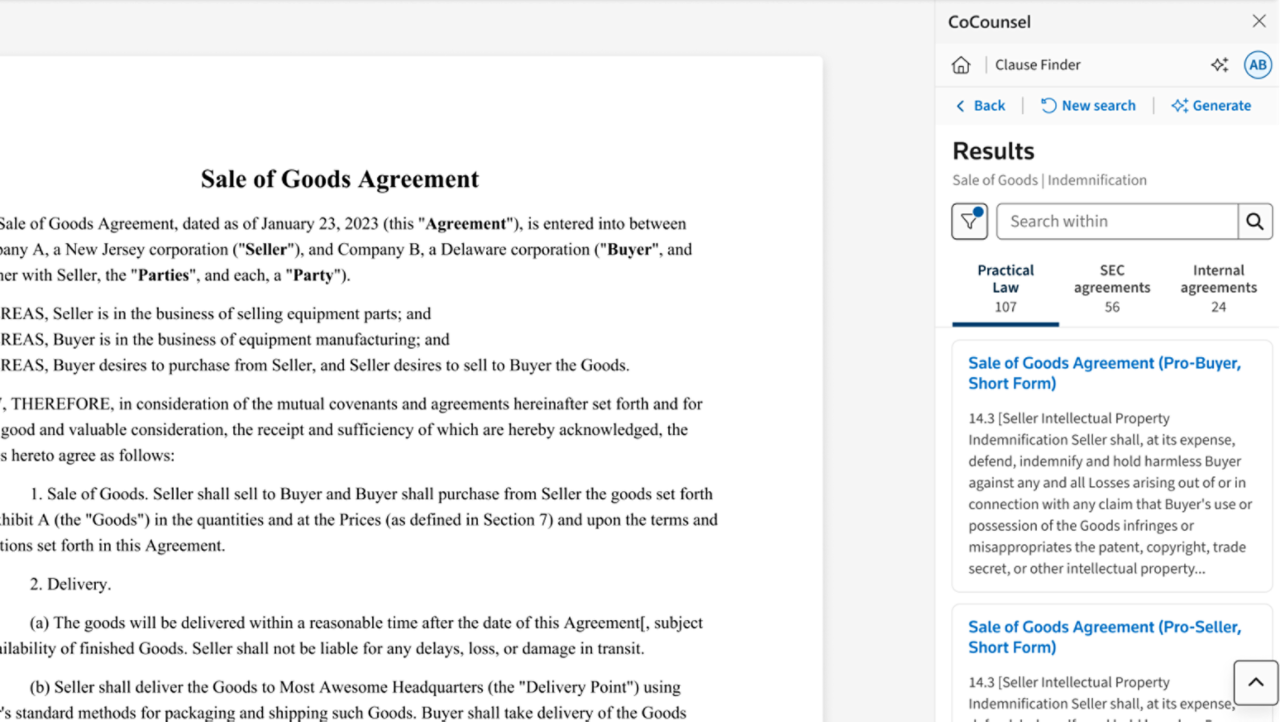The width and height of the screenshot is (1280, 722).
Task: Go to the CoCounsel home icon
Action: 961,65
